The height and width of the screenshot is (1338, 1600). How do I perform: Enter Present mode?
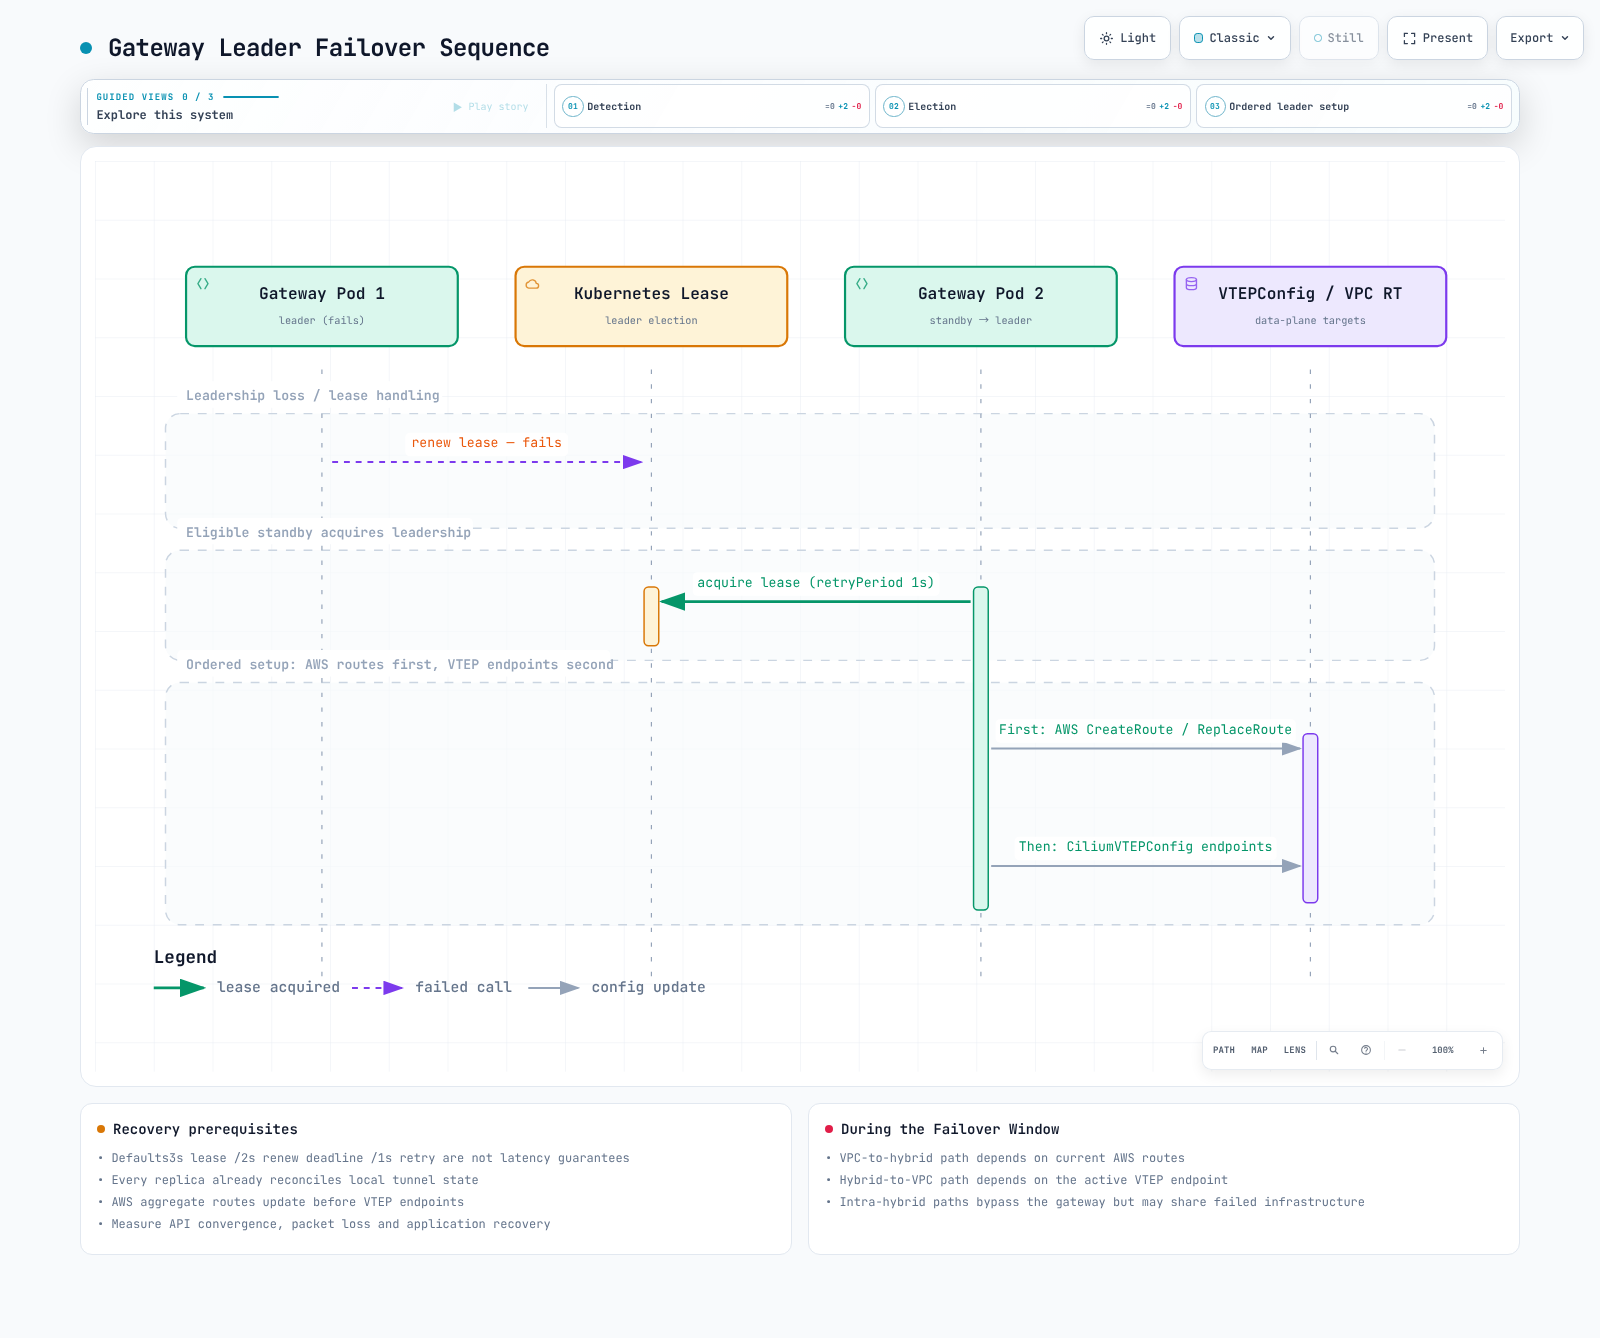[x=1437, y=38]
